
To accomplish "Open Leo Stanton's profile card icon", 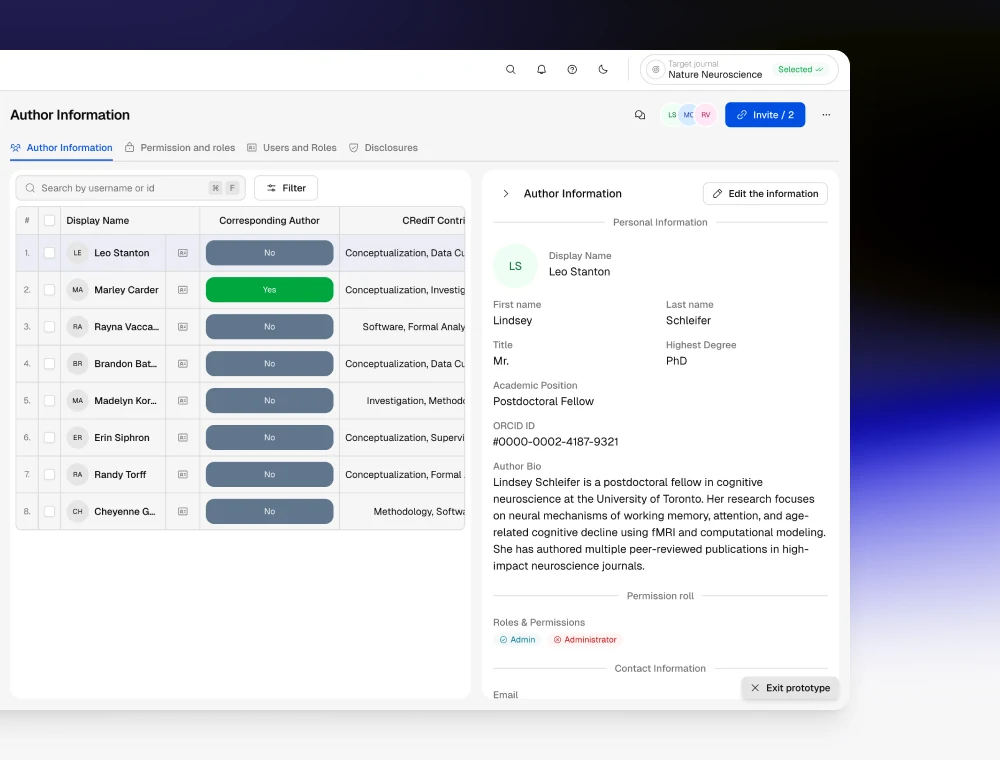I will (183, 253).
